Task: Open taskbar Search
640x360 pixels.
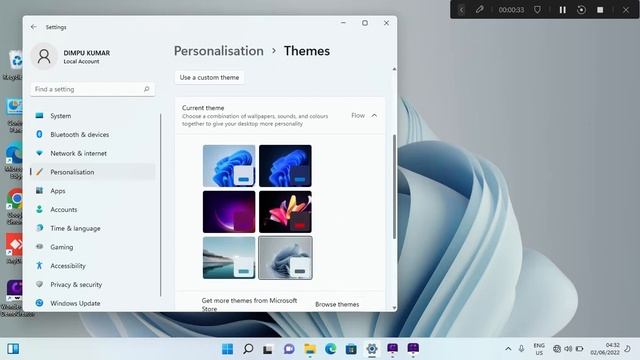Action: (248, 349)
